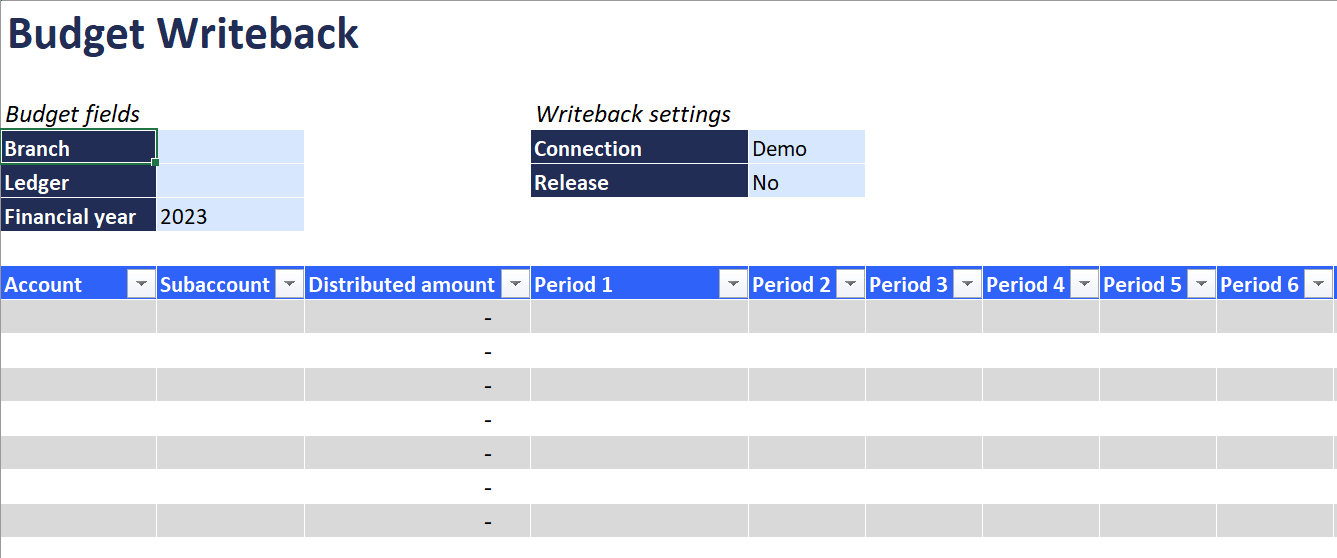Open the Period 3 filter dropdown
The width and height of the screenshot is (1337, 558).
click(967, 285)
